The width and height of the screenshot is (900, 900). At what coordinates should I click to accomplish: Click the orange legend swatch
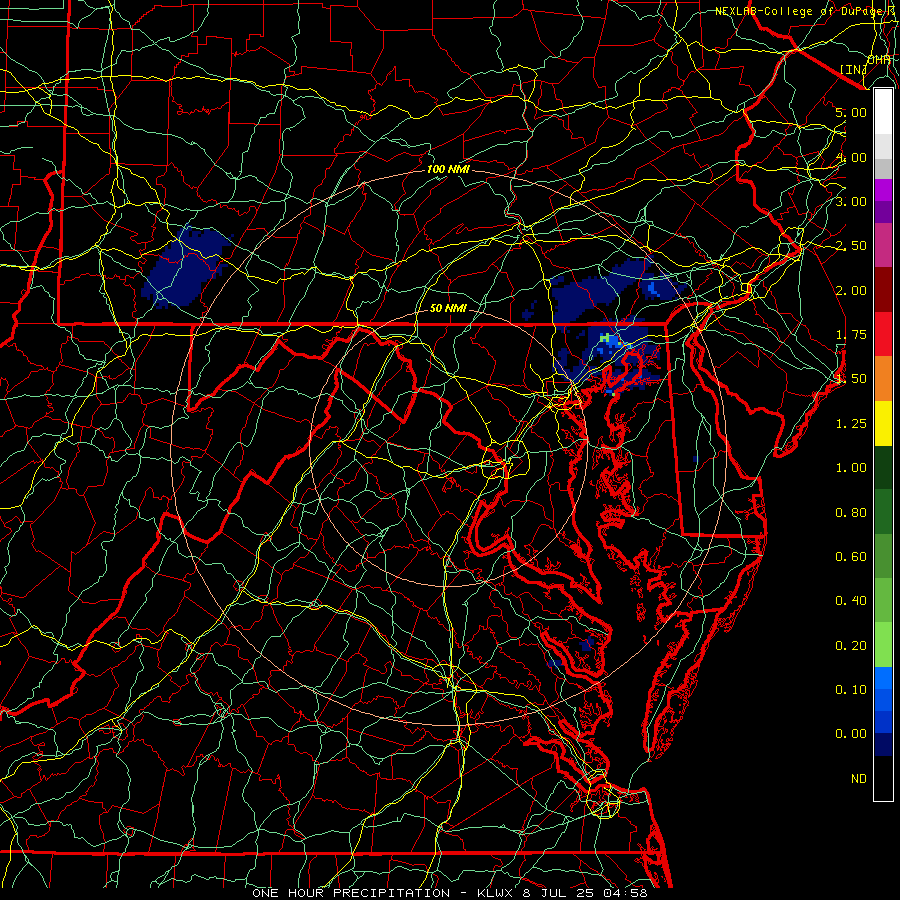click(x=883, y=378)
